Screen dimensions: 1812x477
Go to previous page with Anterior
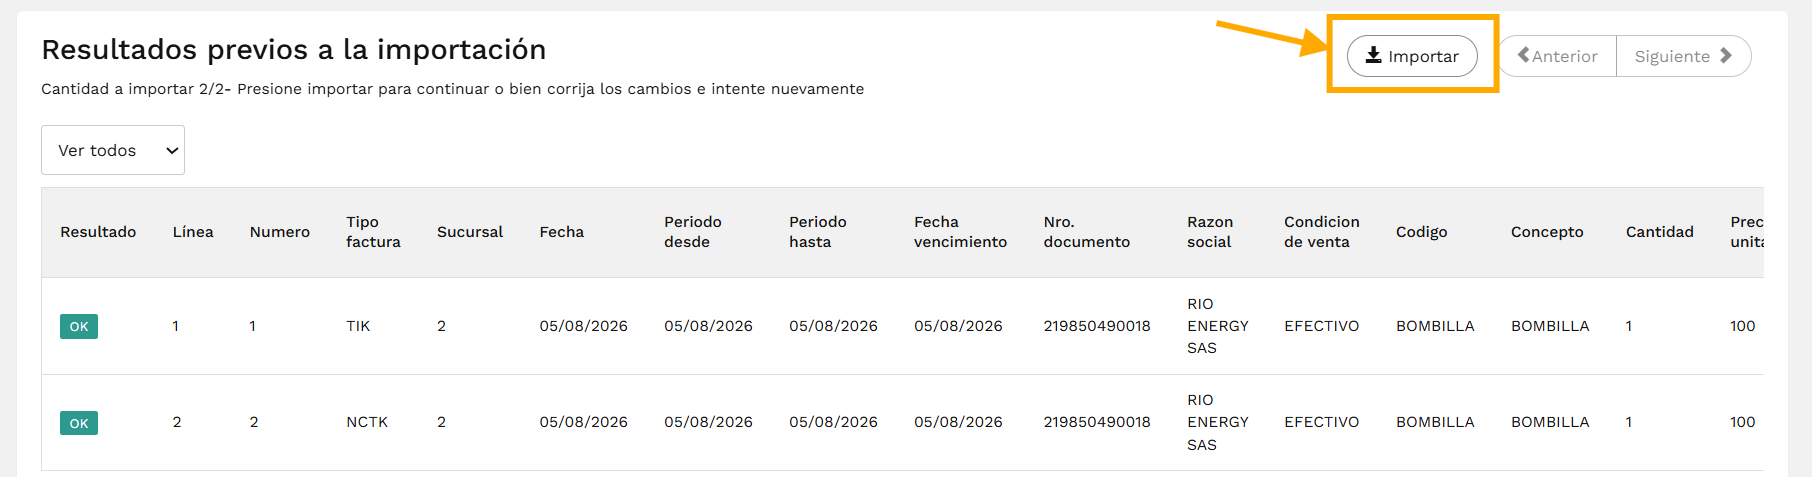pyautogui.click(x=1558, y=56)
